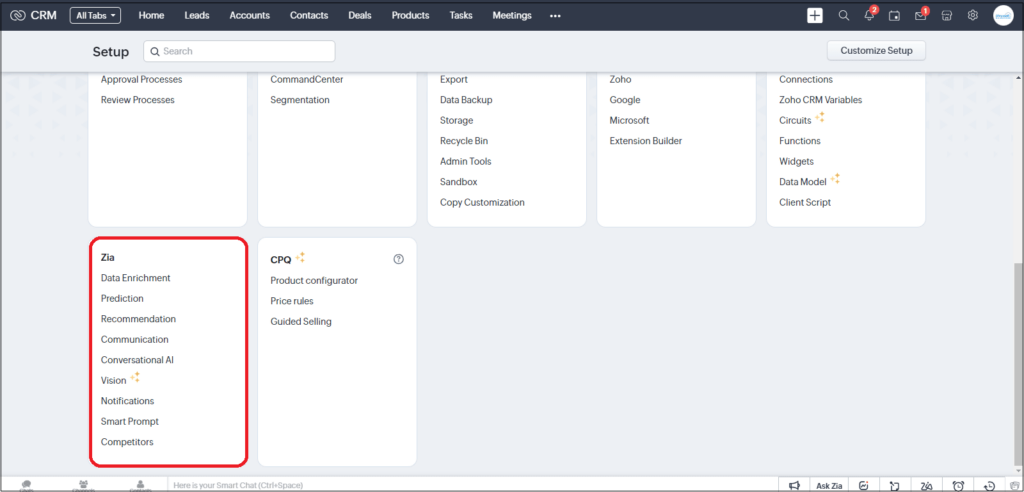
Task: Open the Tasks tab
Action: coord(461,15)
